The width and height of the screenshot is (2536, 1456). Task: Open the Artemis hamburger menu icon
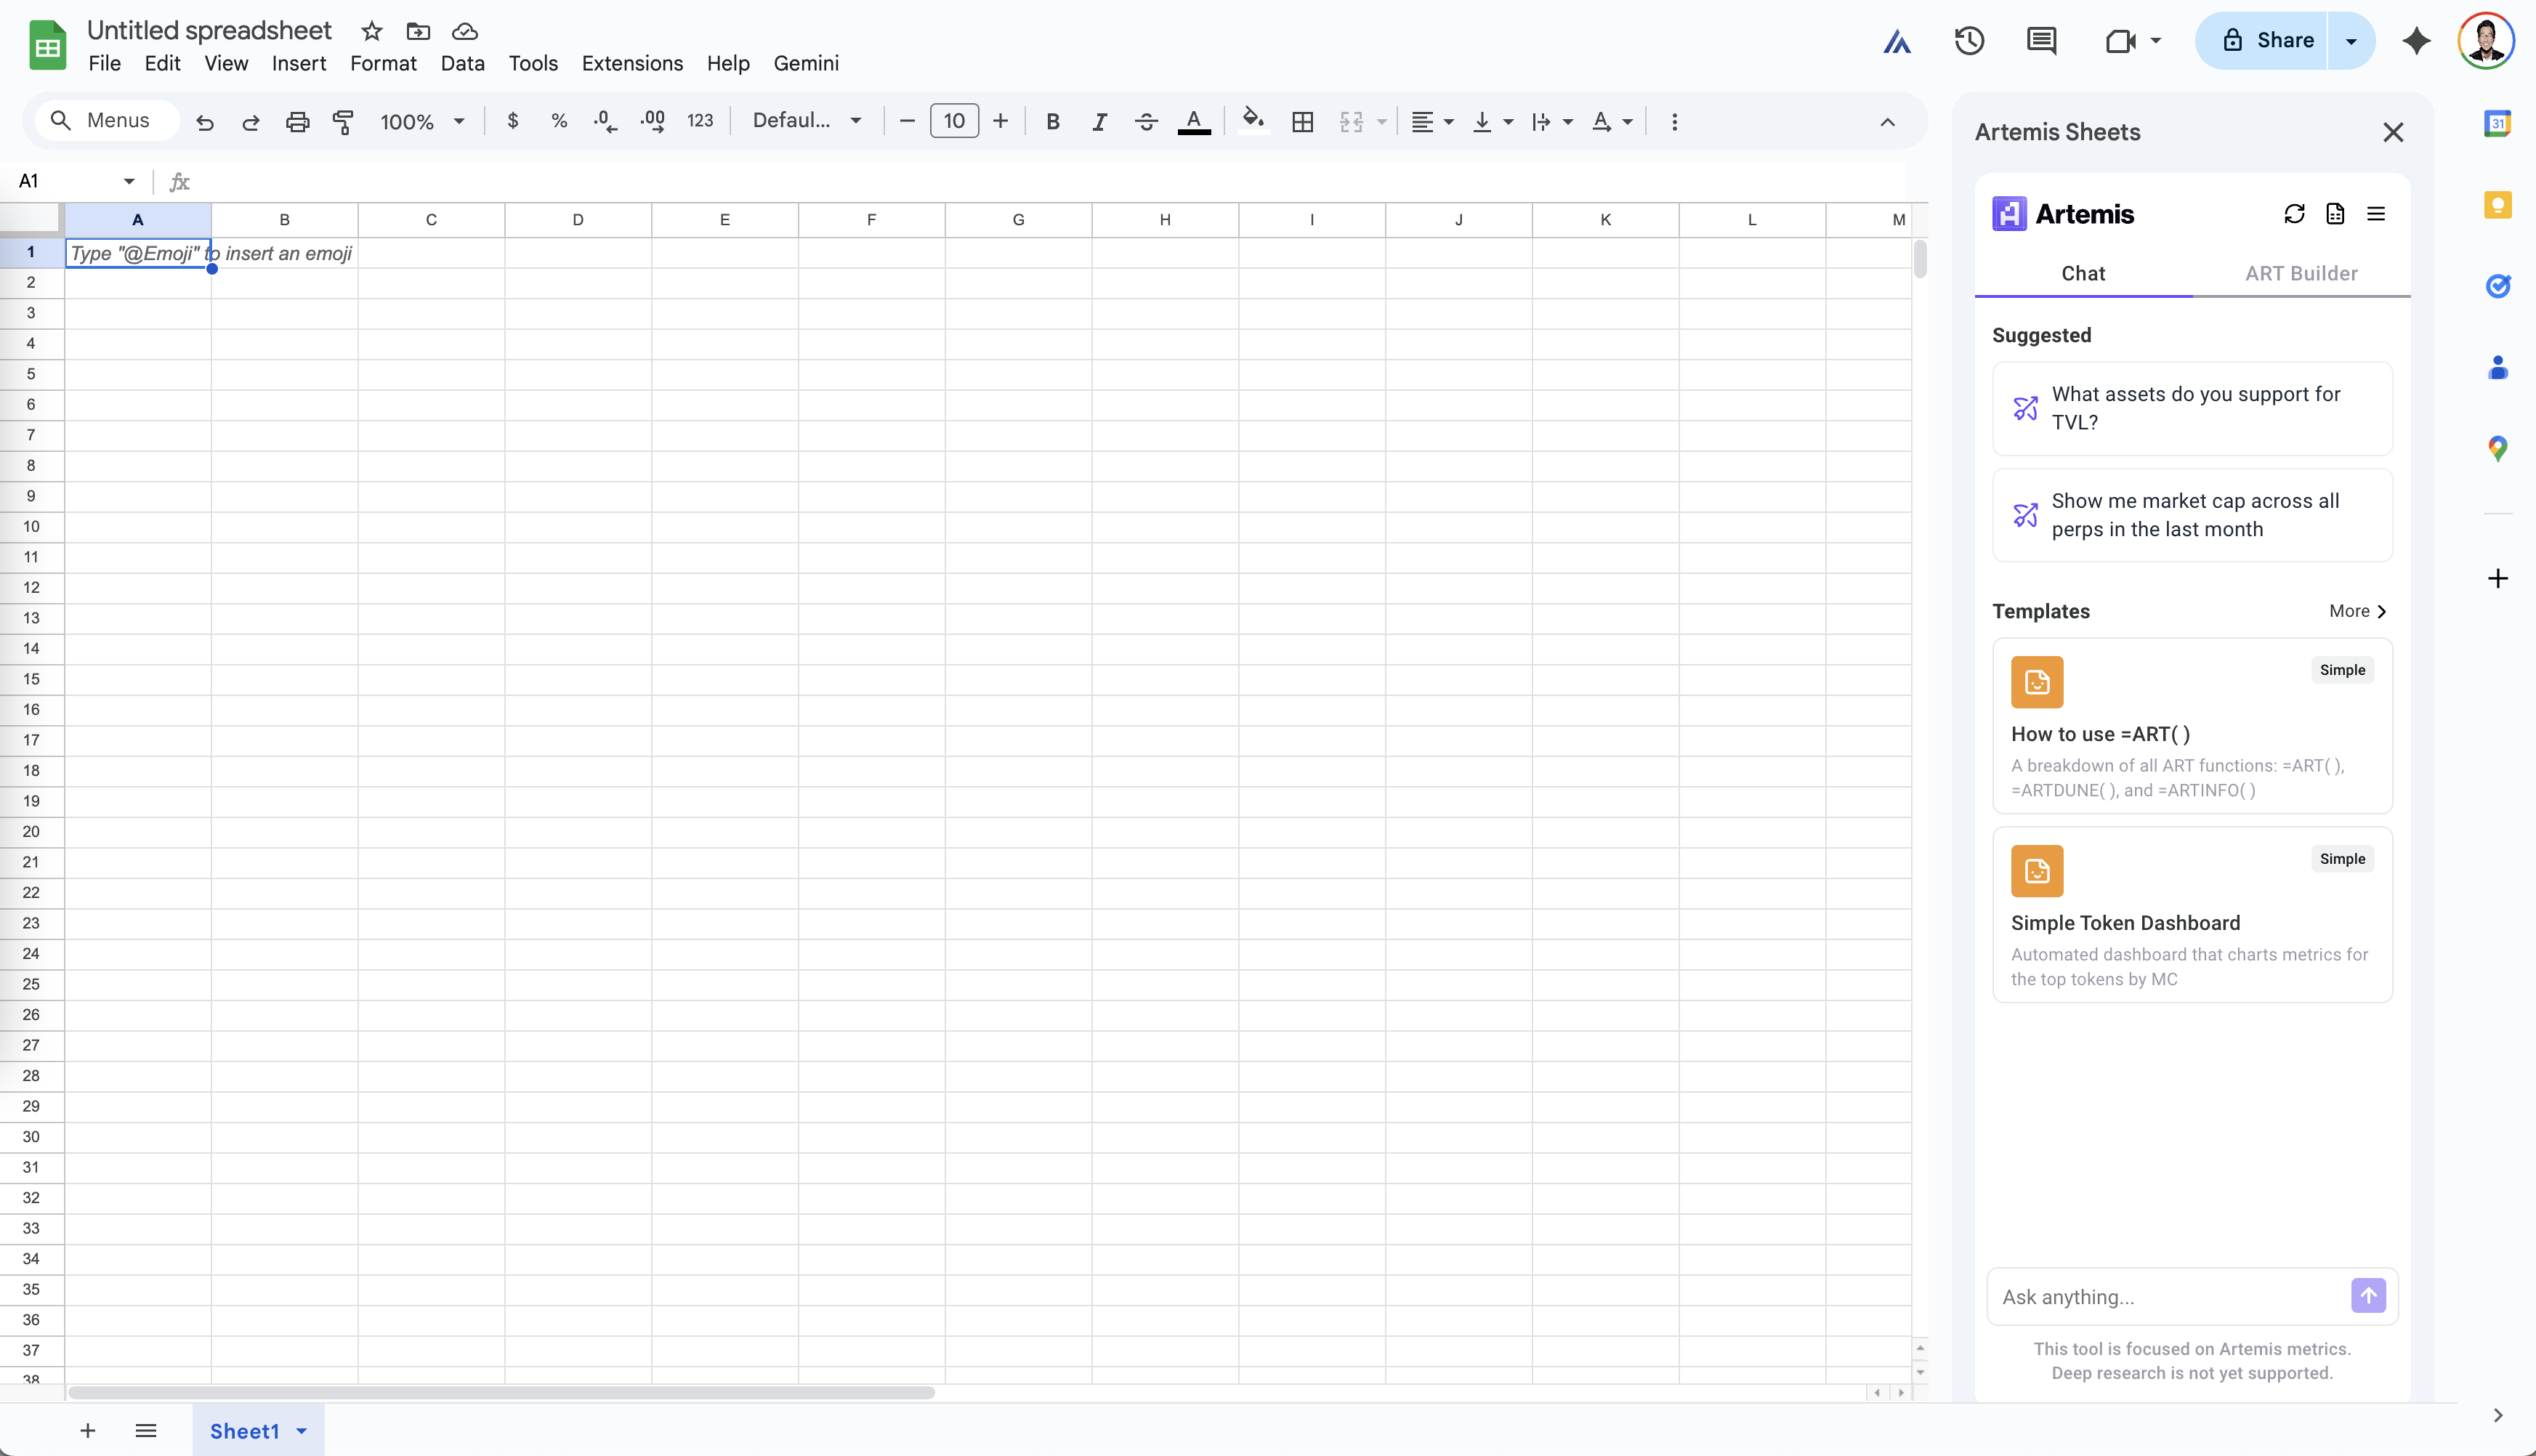[x=2376, y=214]
